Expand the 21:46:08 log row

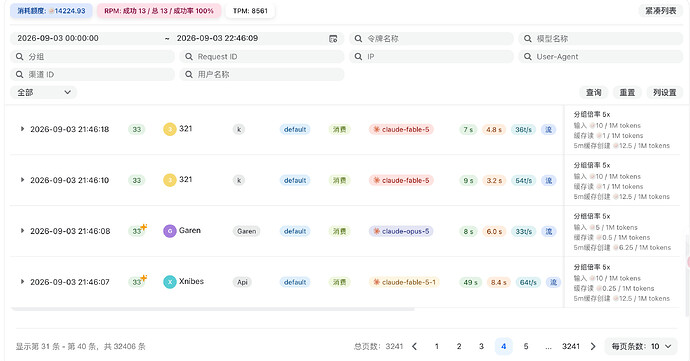pos(22,231)
